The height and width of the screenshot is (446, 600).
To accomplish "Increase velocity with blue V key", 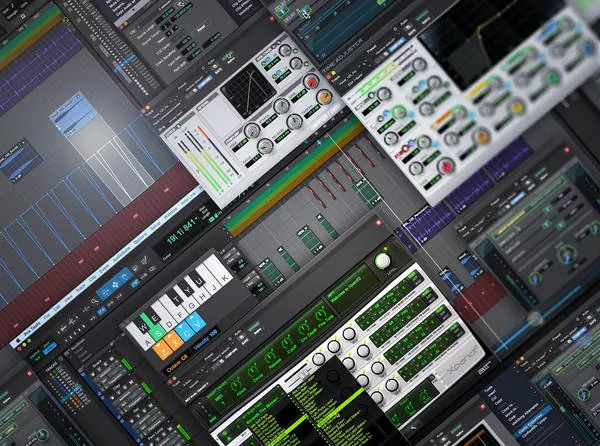I will [x=197, y=322].
